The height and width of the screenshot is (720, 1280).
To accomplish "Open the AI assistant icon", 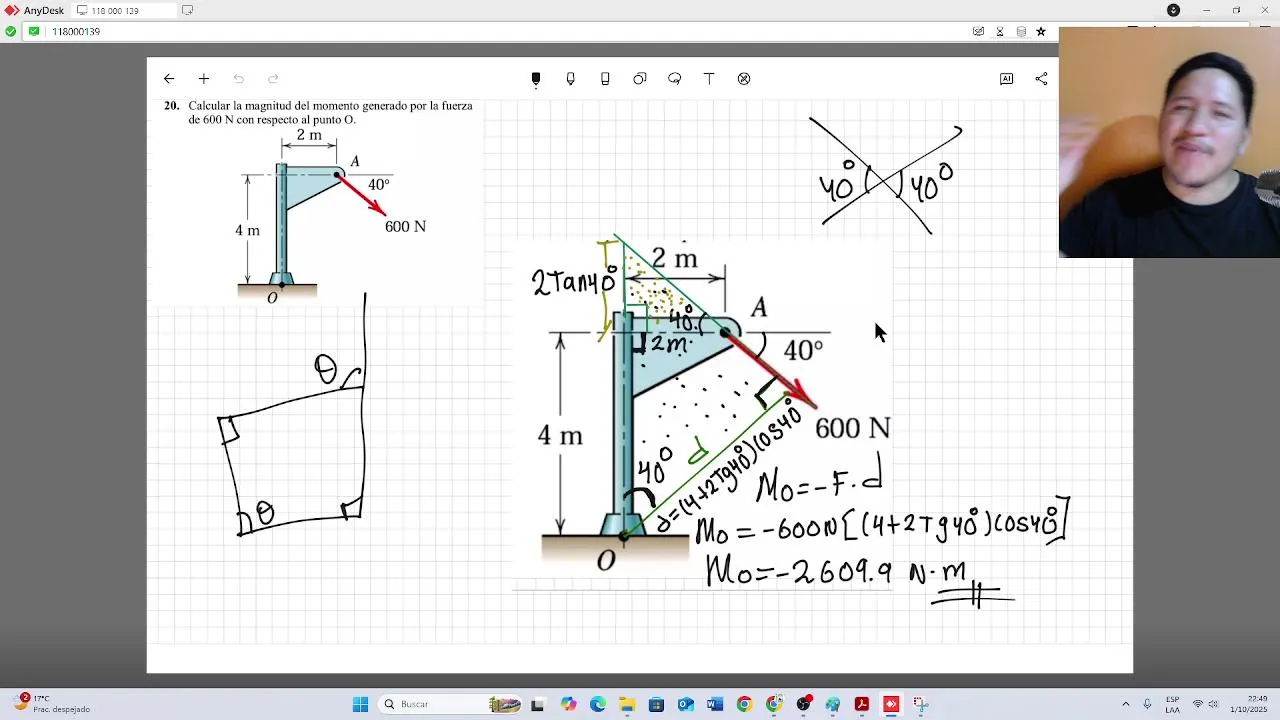I will point(1007,79).
